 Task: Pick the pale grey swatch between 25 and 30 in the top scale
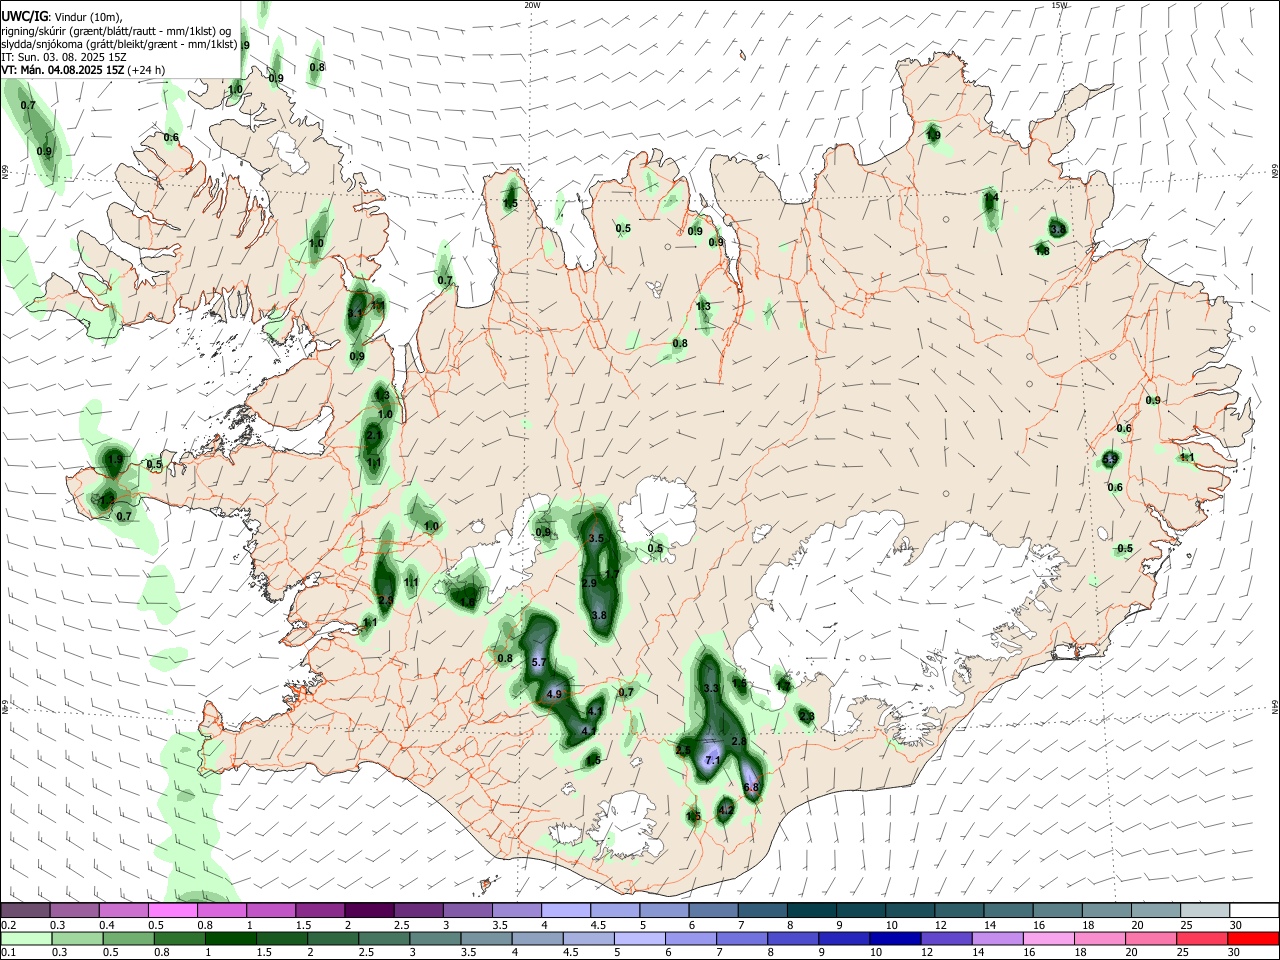[x=1205, y=910]
